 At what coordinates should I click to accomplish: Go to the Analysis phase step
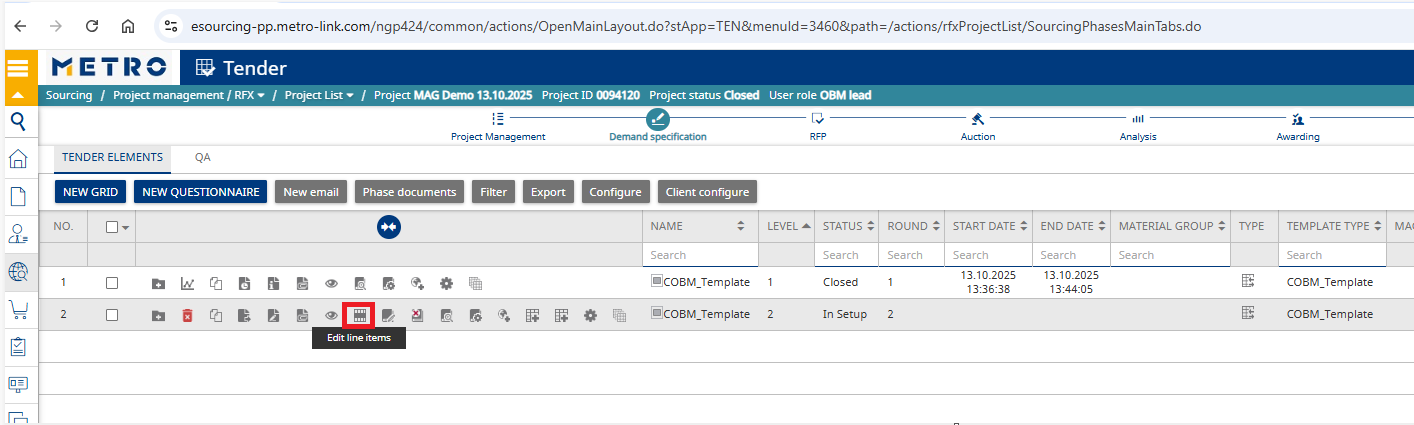[1138, 126]
